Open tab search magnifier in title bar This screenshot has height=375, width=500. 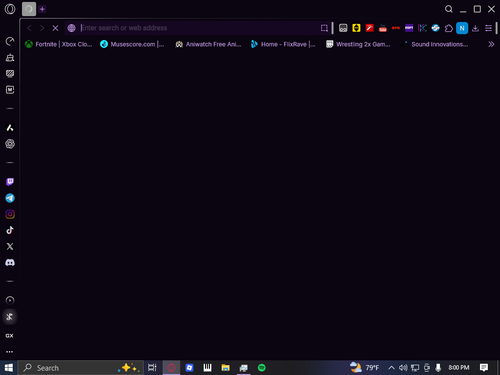pos(449,9)
